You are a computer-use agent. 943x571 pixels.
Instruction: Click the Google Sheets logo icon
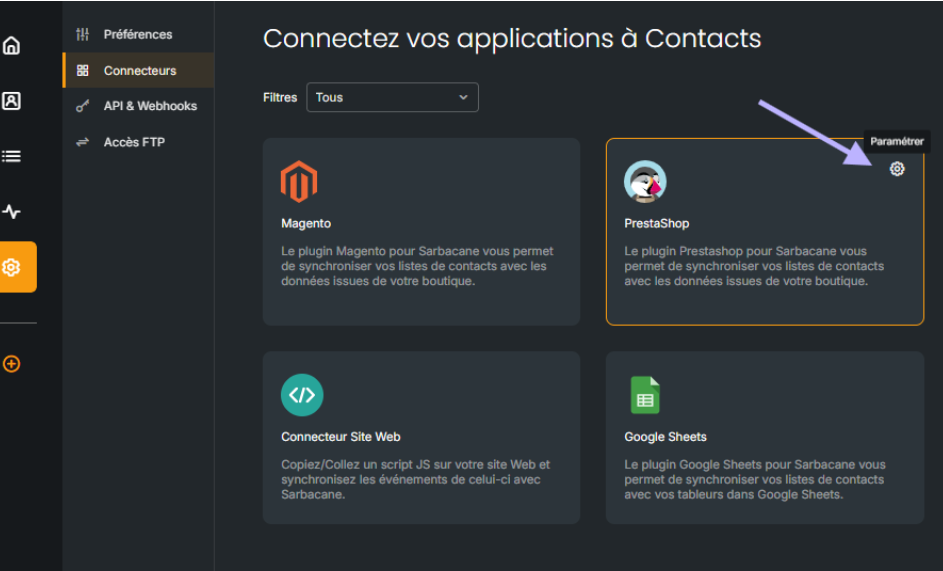(x=645, y=395)
